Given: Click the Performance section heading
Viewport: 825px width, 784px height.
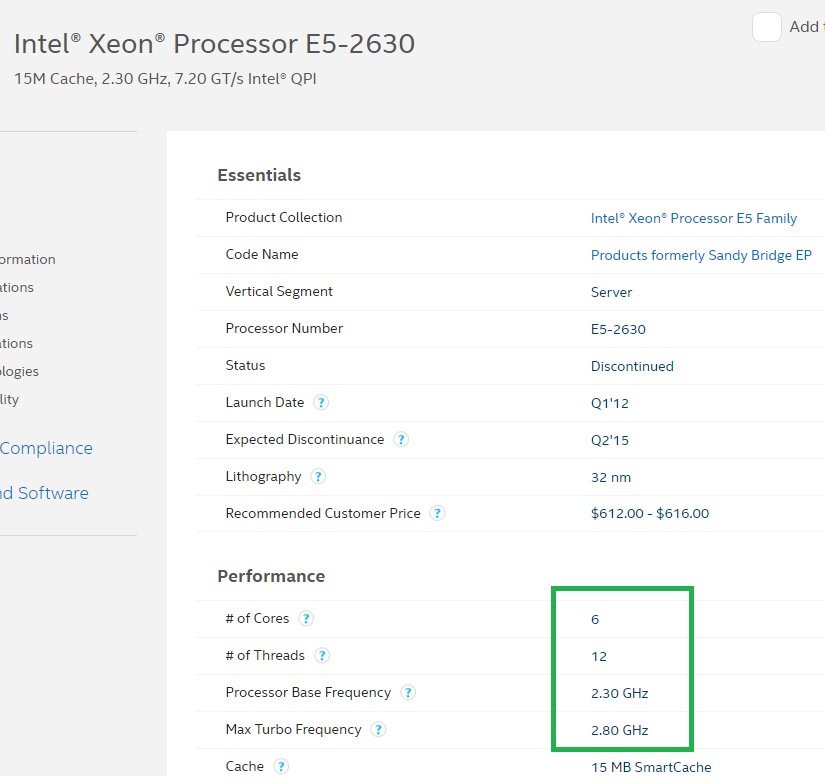Looking at the screenshot, I should pos(271,576).
